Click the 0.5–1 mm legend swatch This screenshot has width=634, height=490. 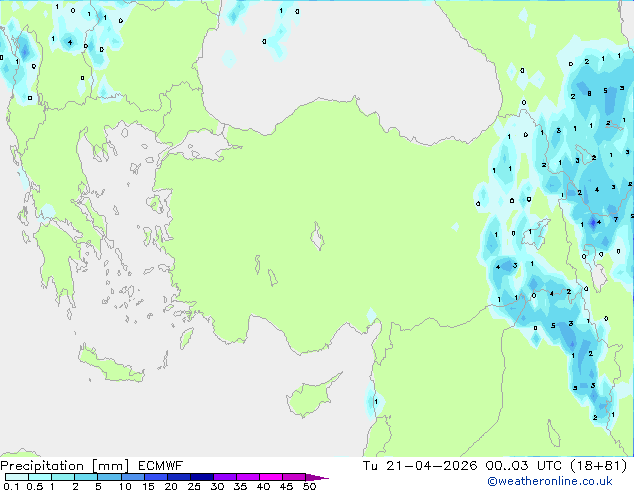[40, 477]
